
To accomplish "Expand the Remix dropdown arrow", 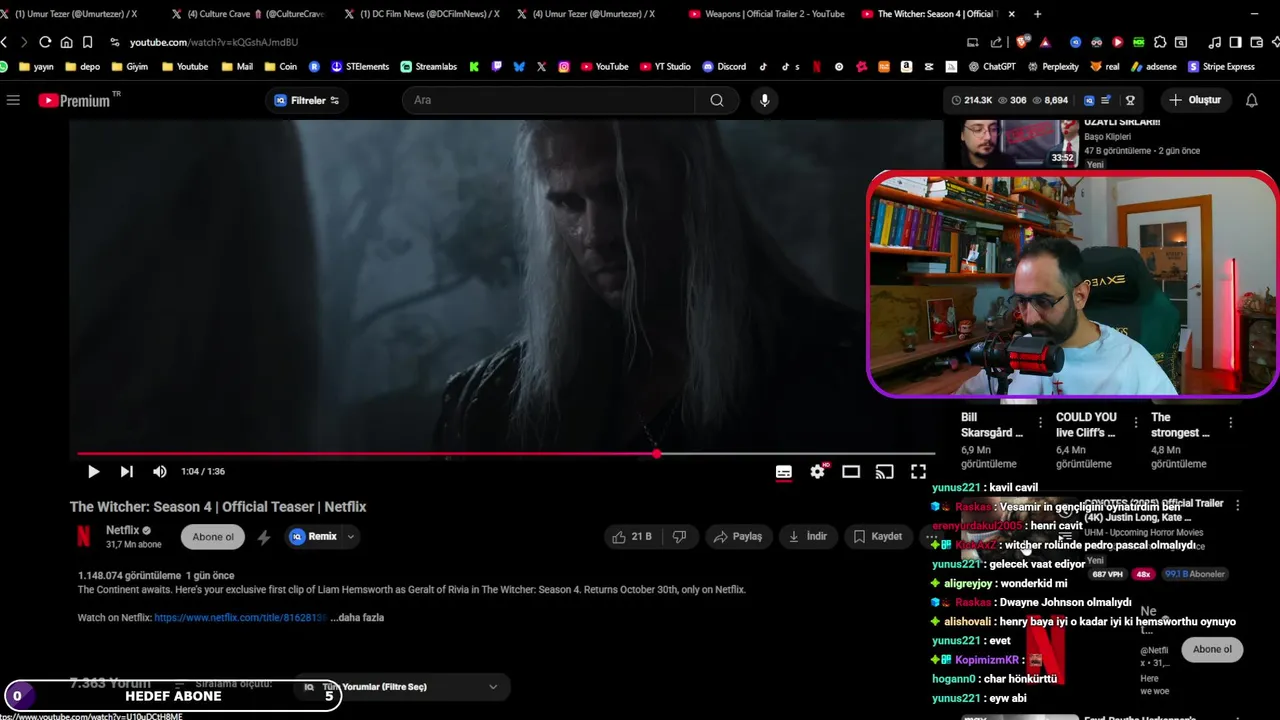I will [350, 537].
